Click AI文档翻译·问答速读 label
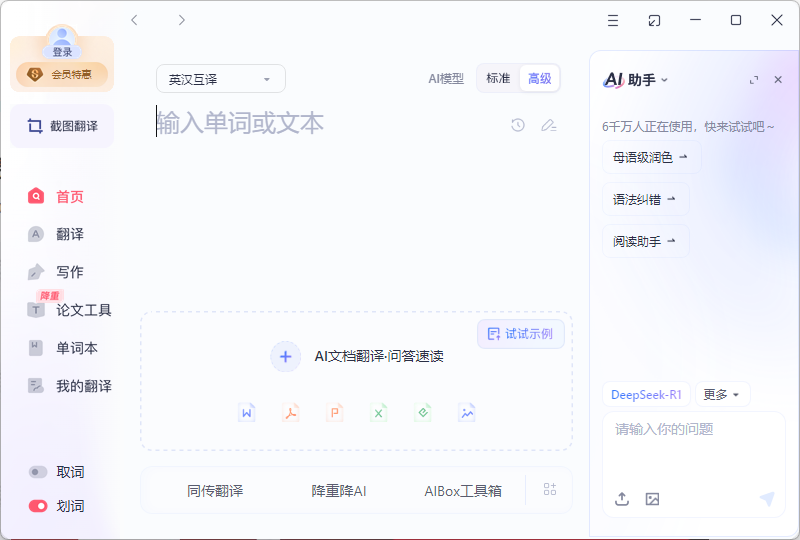 click(379, 356)
